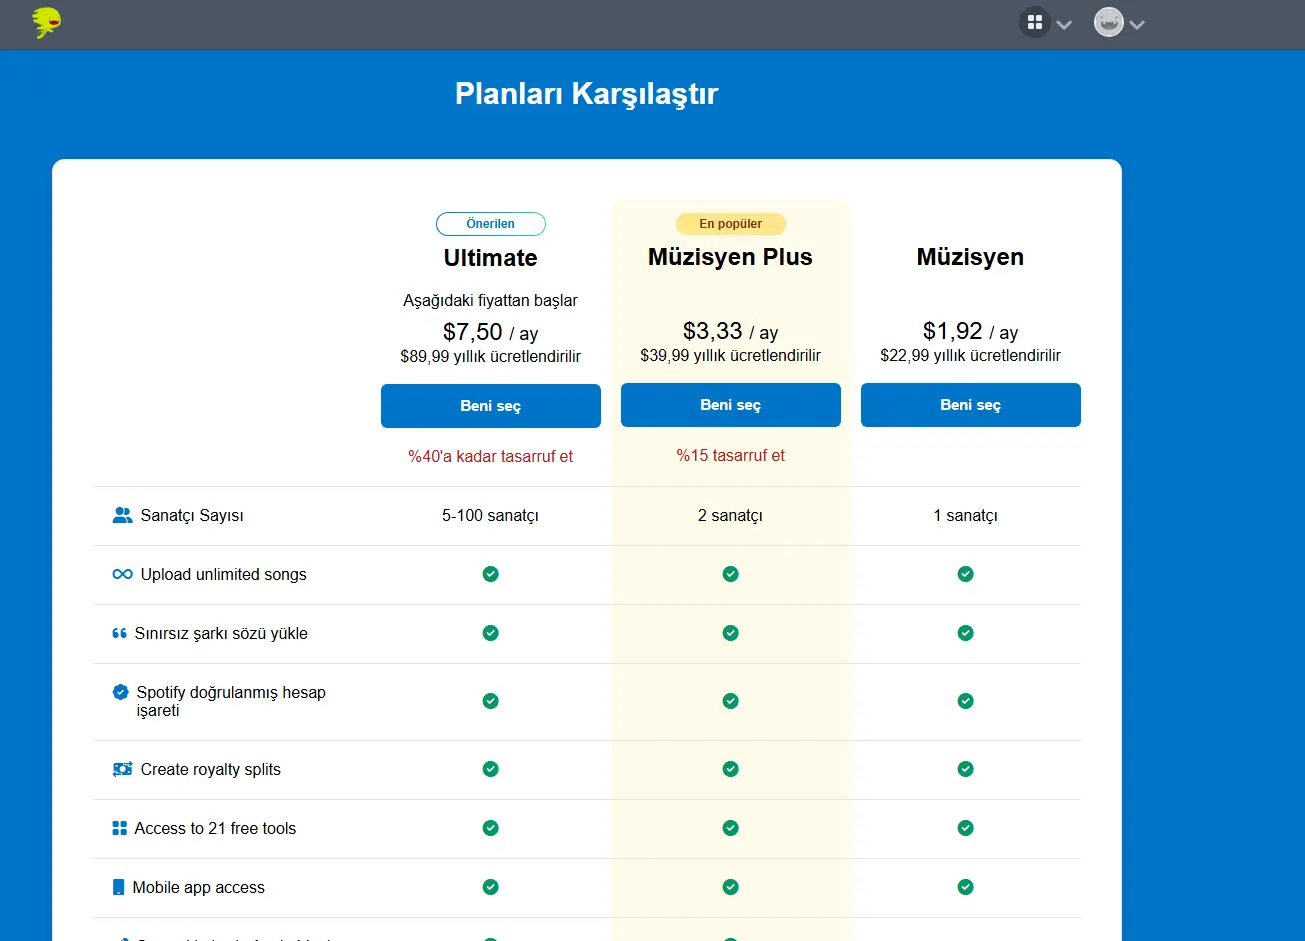Click the Access to 21 free tools label
This screenshot has width=1305, height=941.
[215, 829]
